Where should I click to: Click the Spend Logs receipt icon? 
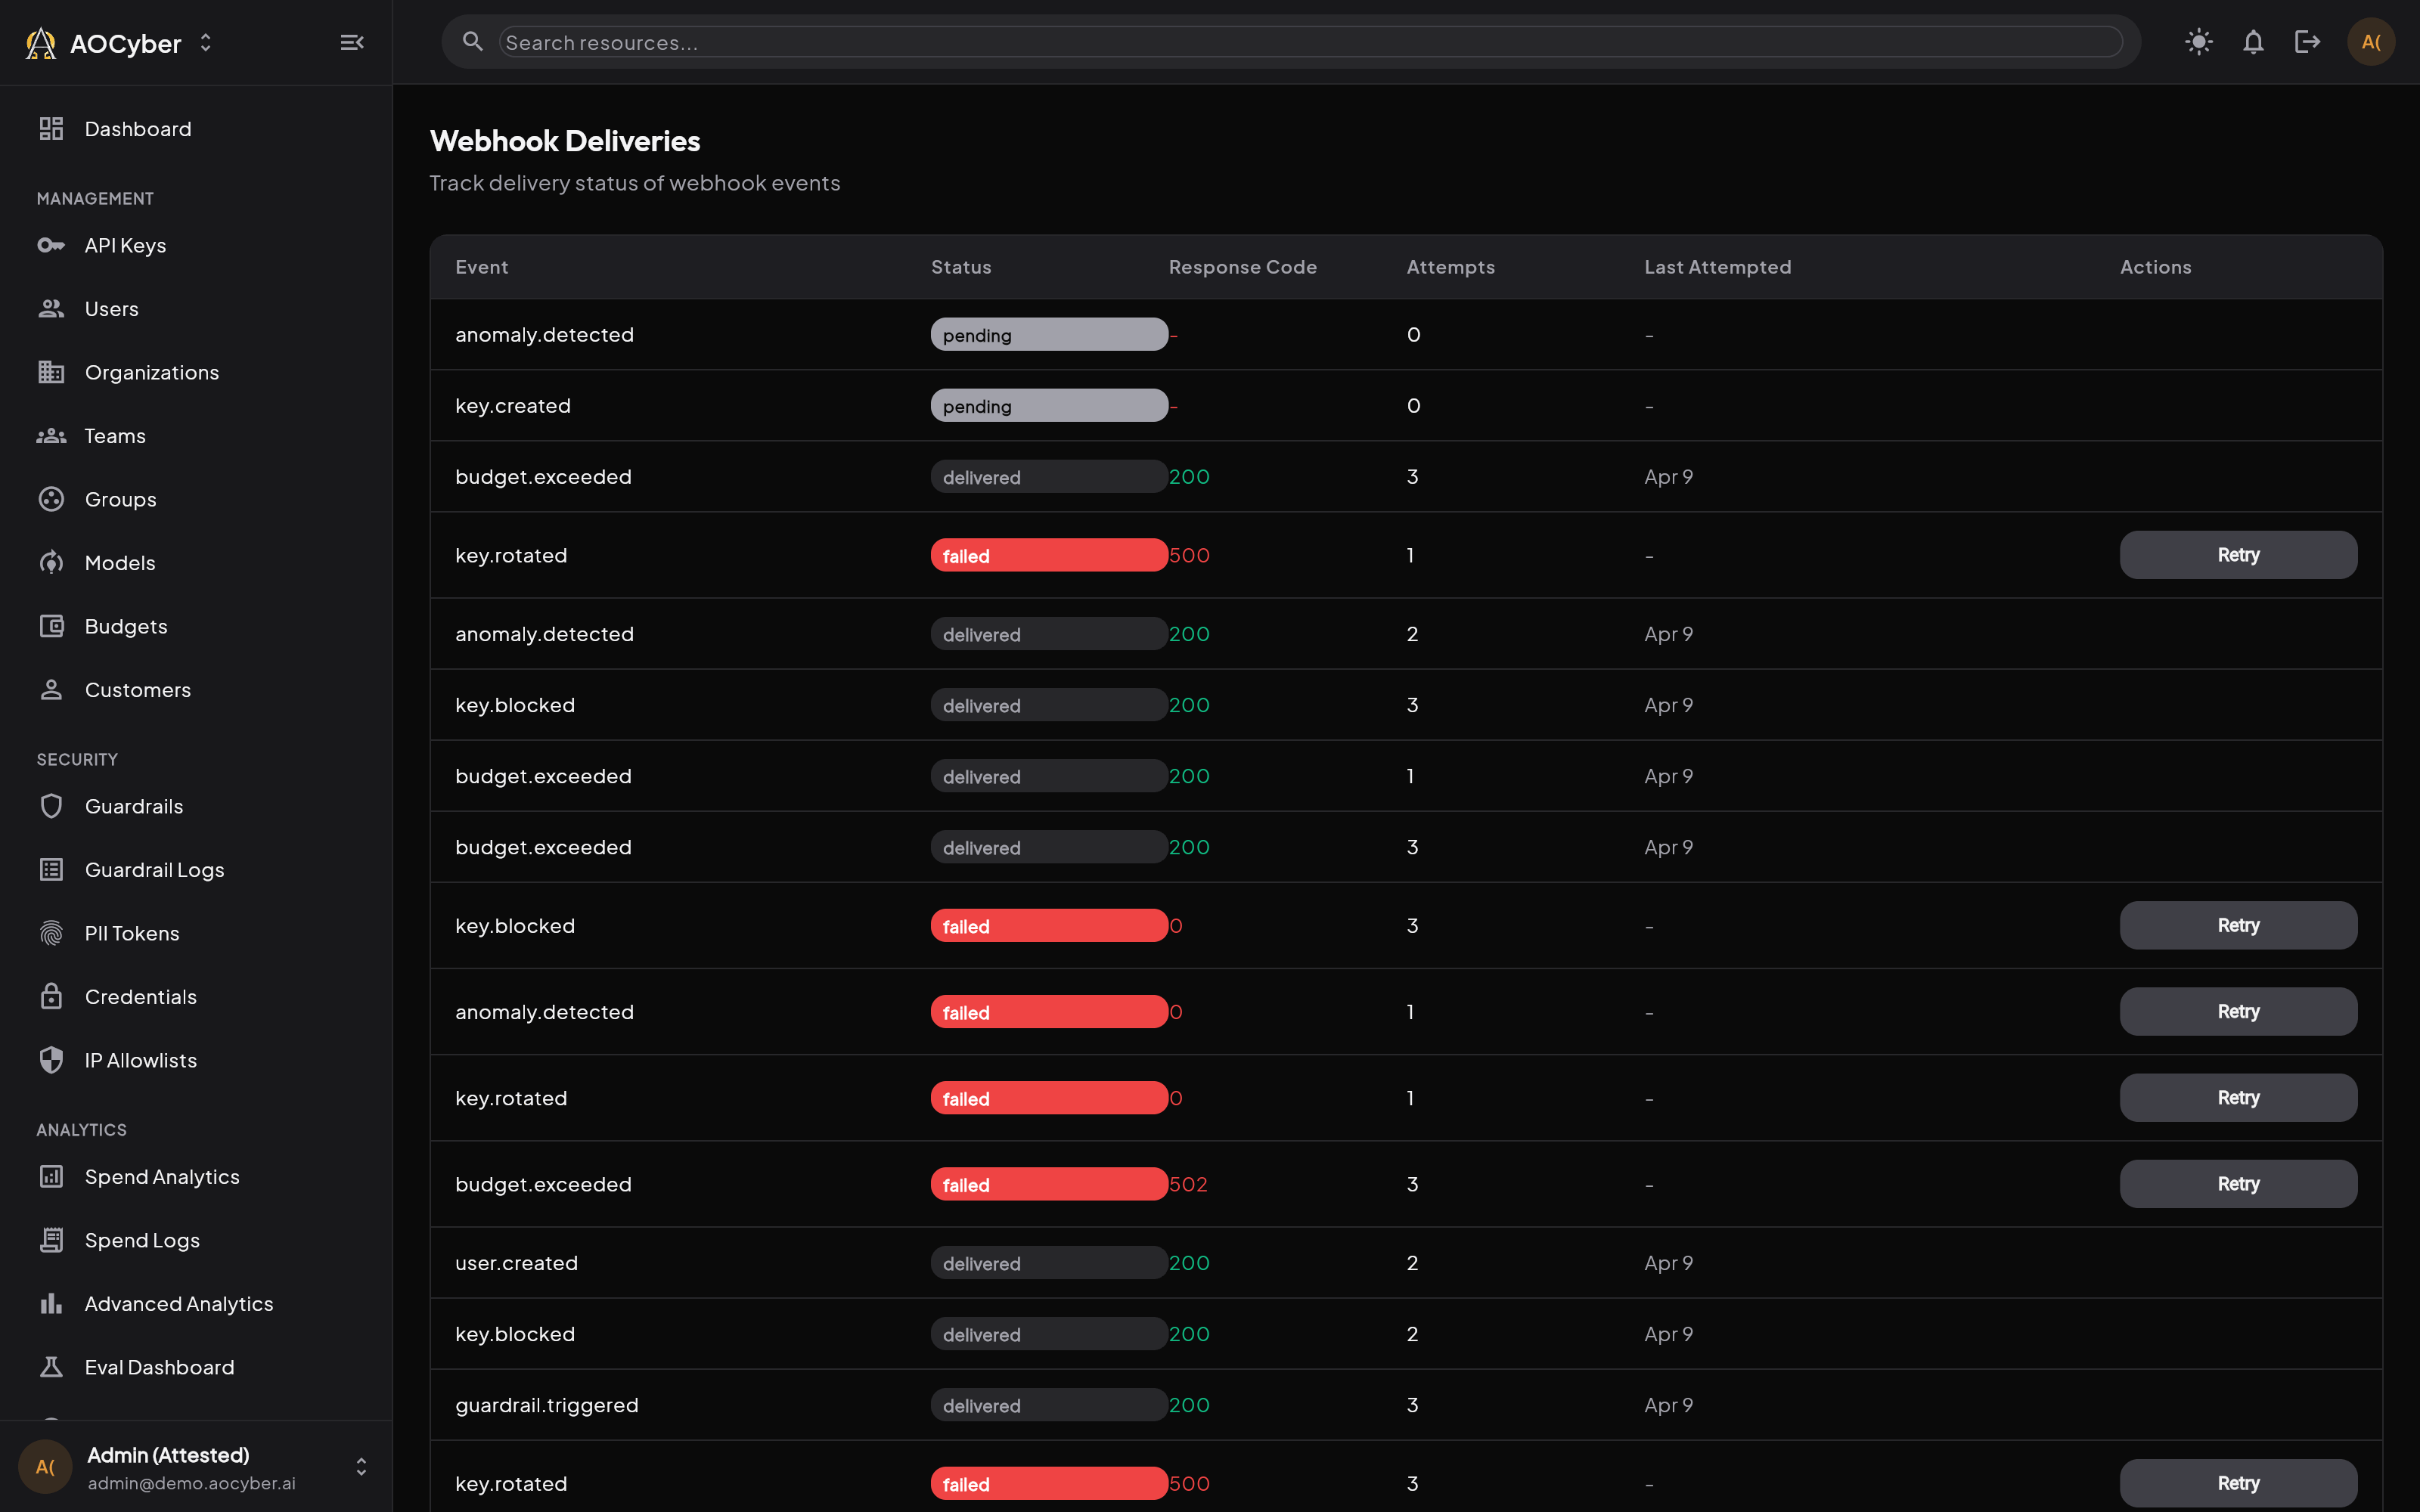[51, 1240]
